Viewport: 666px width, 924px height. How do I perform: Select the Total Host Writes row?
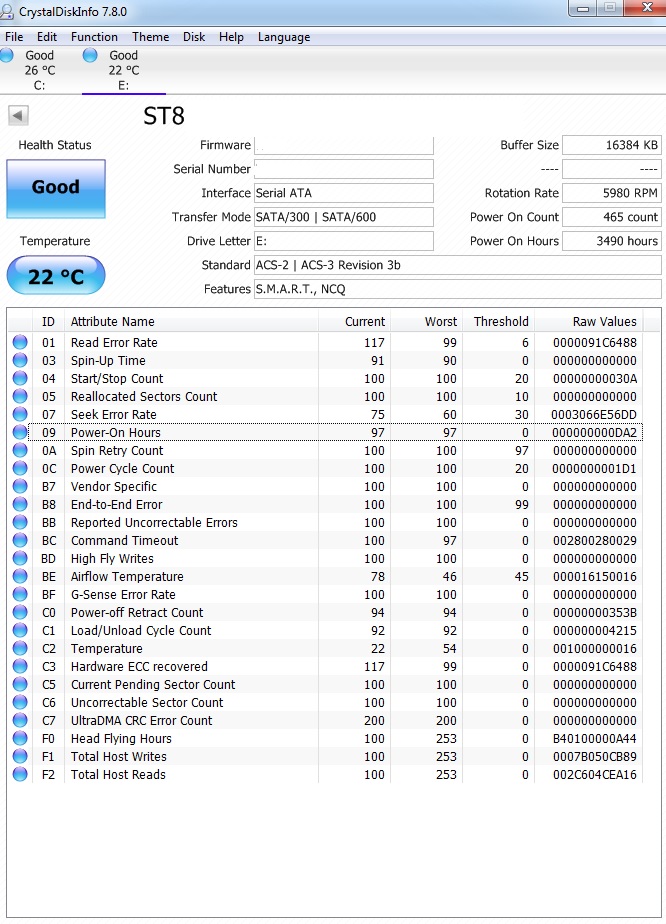pyautogui.click(x=325, y=756)
